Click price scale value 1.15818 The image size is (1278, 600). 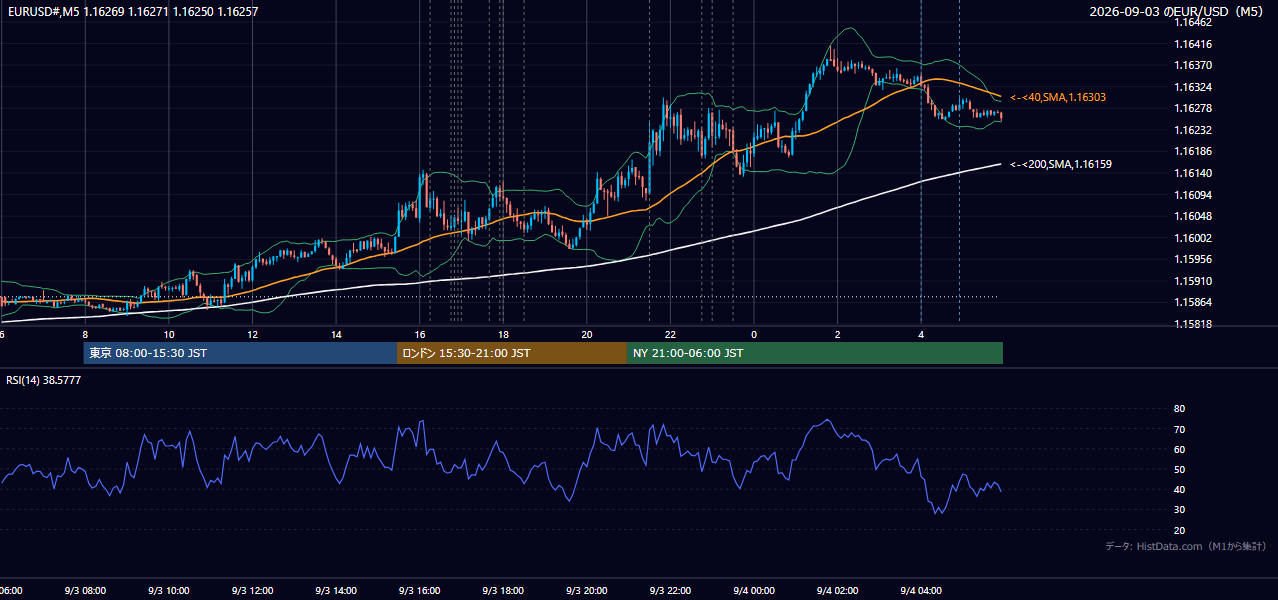coord(1194,324)
